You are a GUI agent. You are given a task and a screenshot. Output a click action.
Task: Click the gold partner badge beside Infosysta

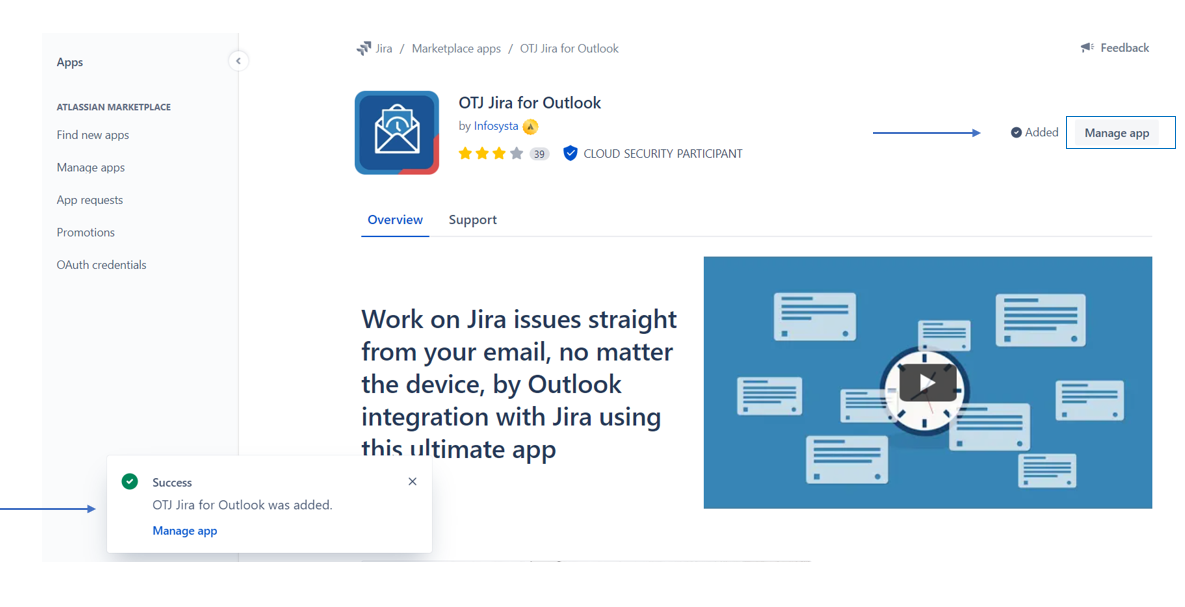(531, 127)
